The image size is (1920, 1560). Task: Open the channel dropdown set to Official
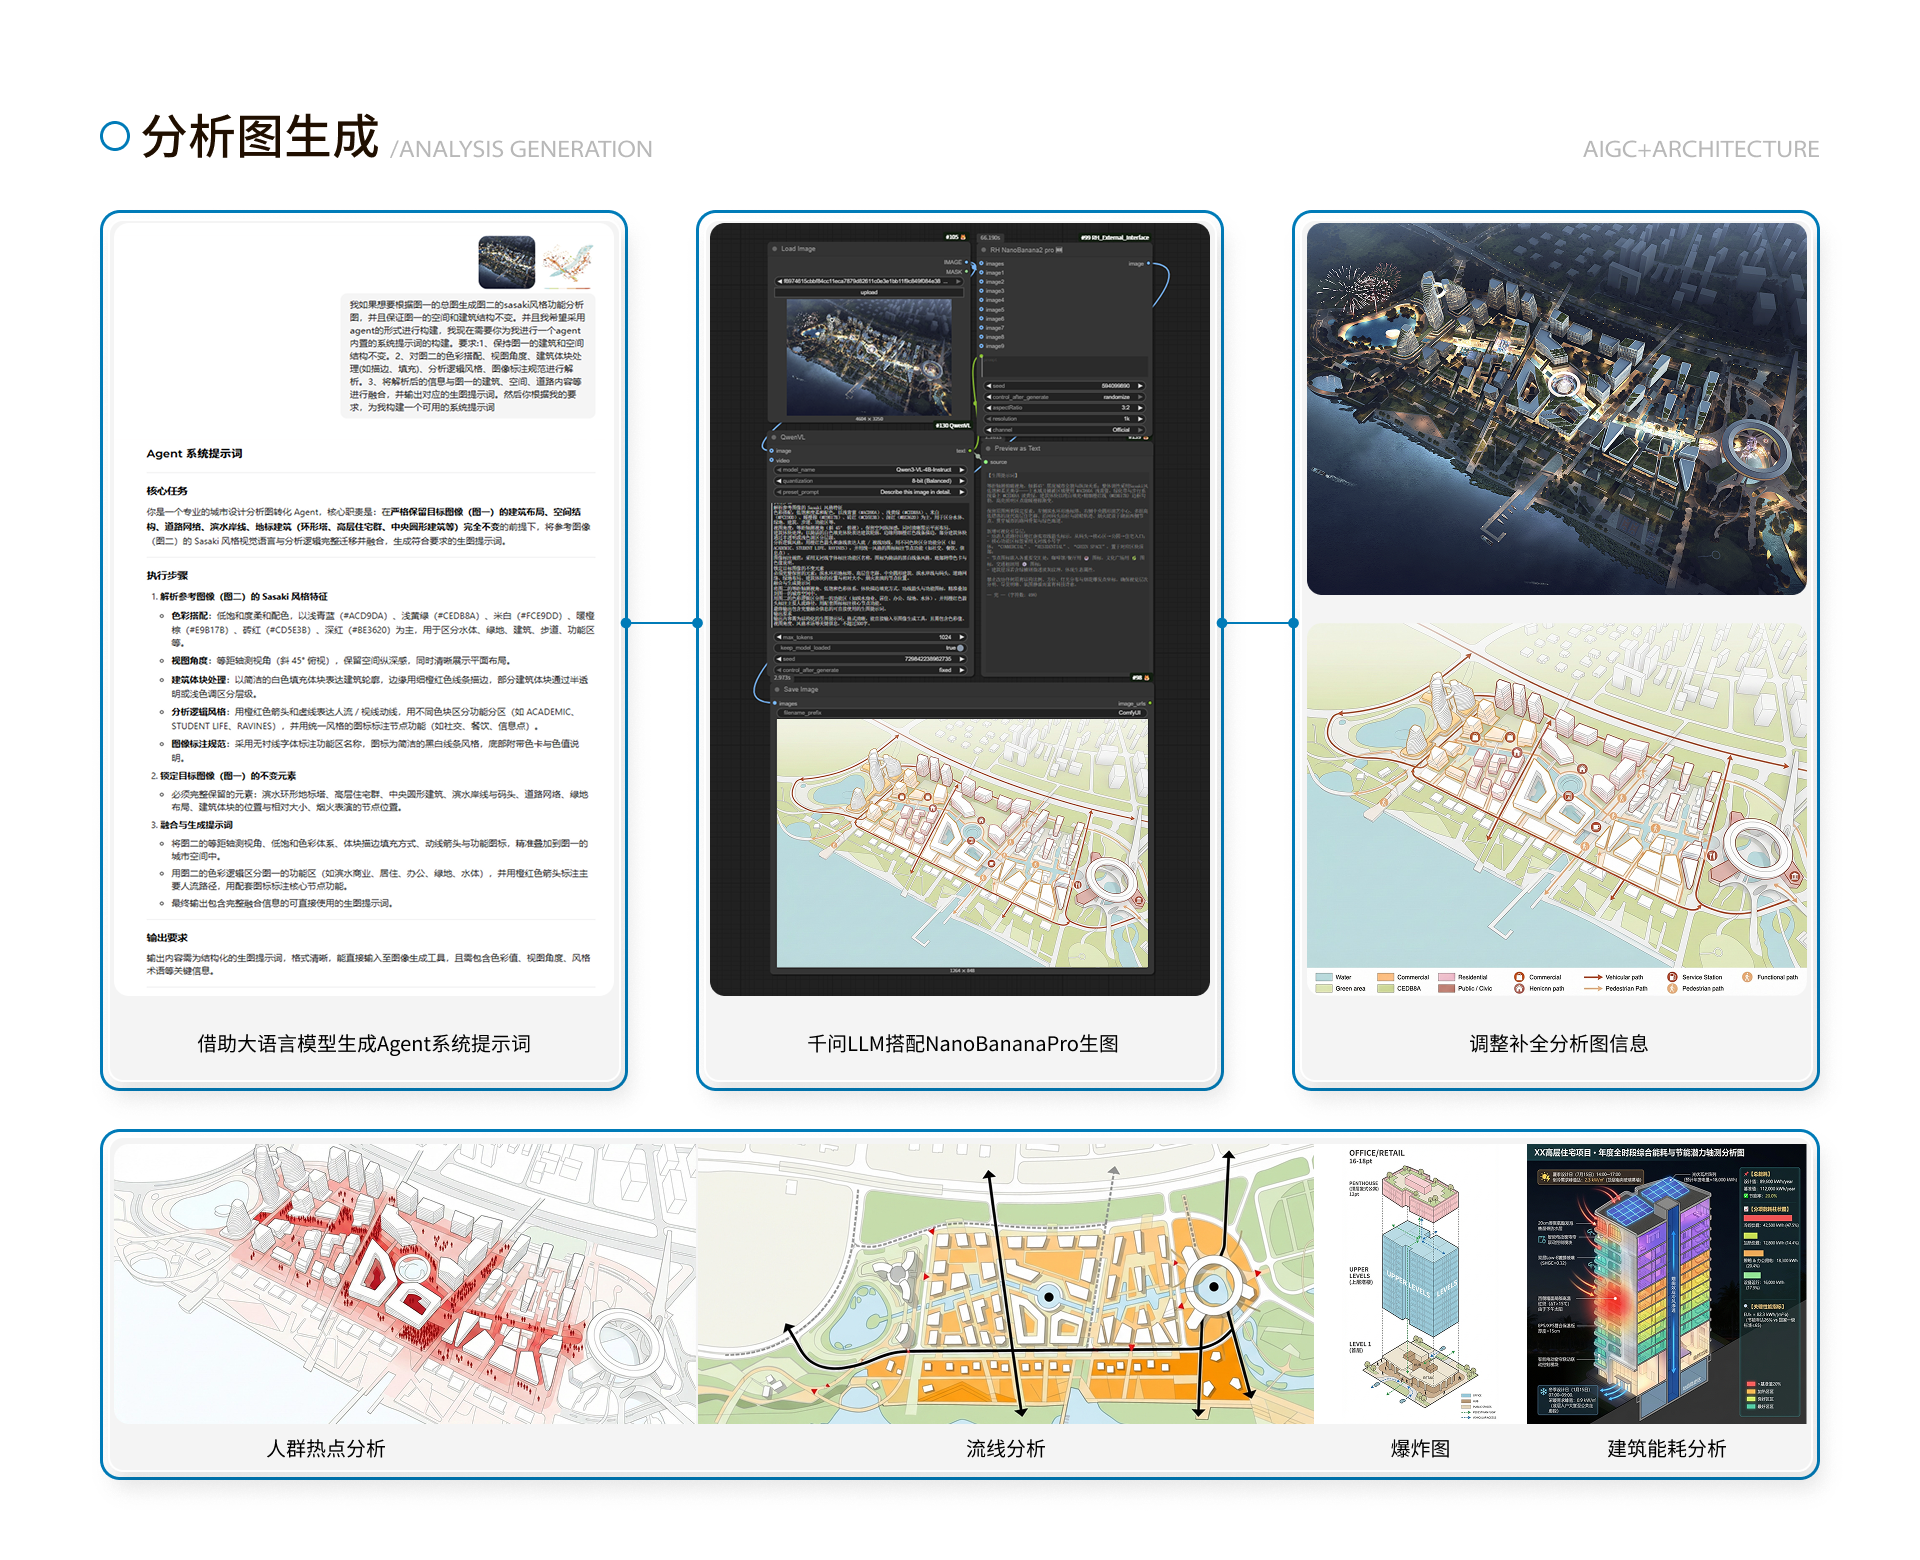[1065, 430]
